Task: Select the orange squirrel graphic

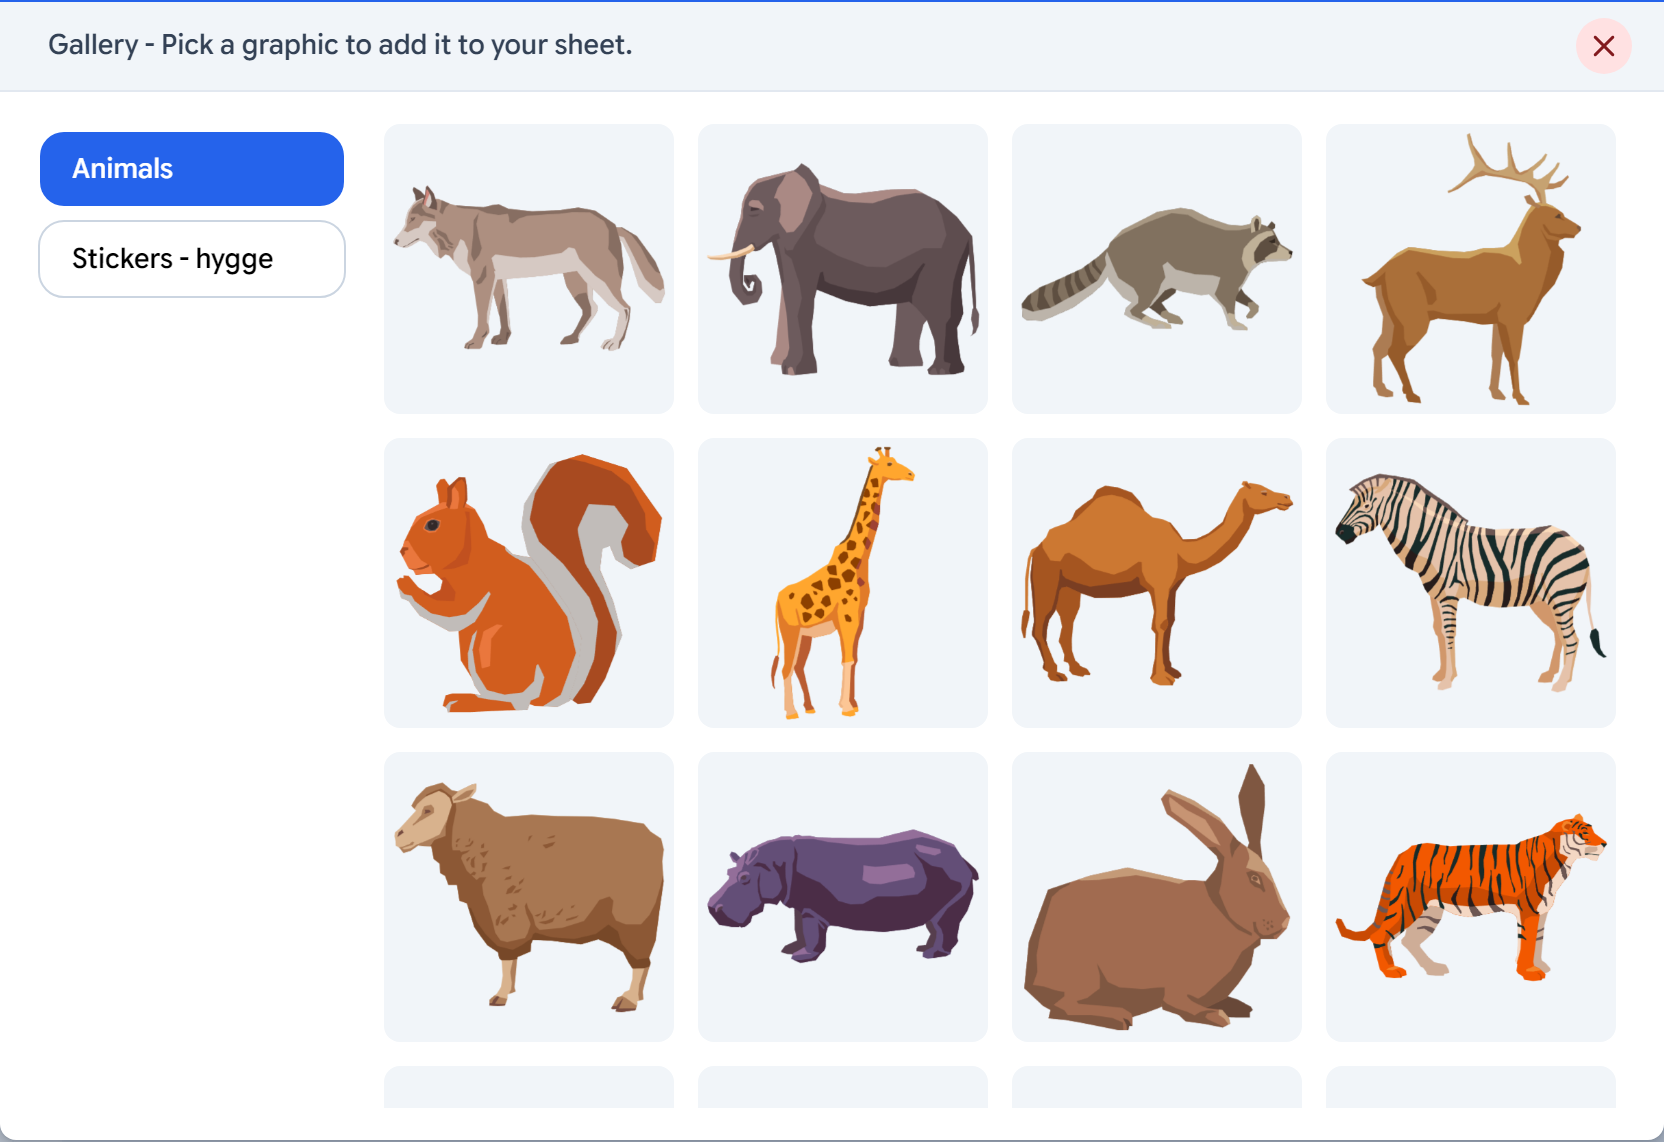Action: (x=529, y=583)
